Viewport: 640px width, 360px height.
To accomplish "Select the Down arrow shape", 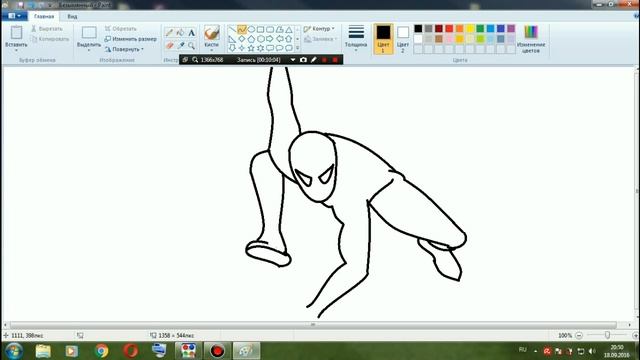I will (x=232, y=48).
